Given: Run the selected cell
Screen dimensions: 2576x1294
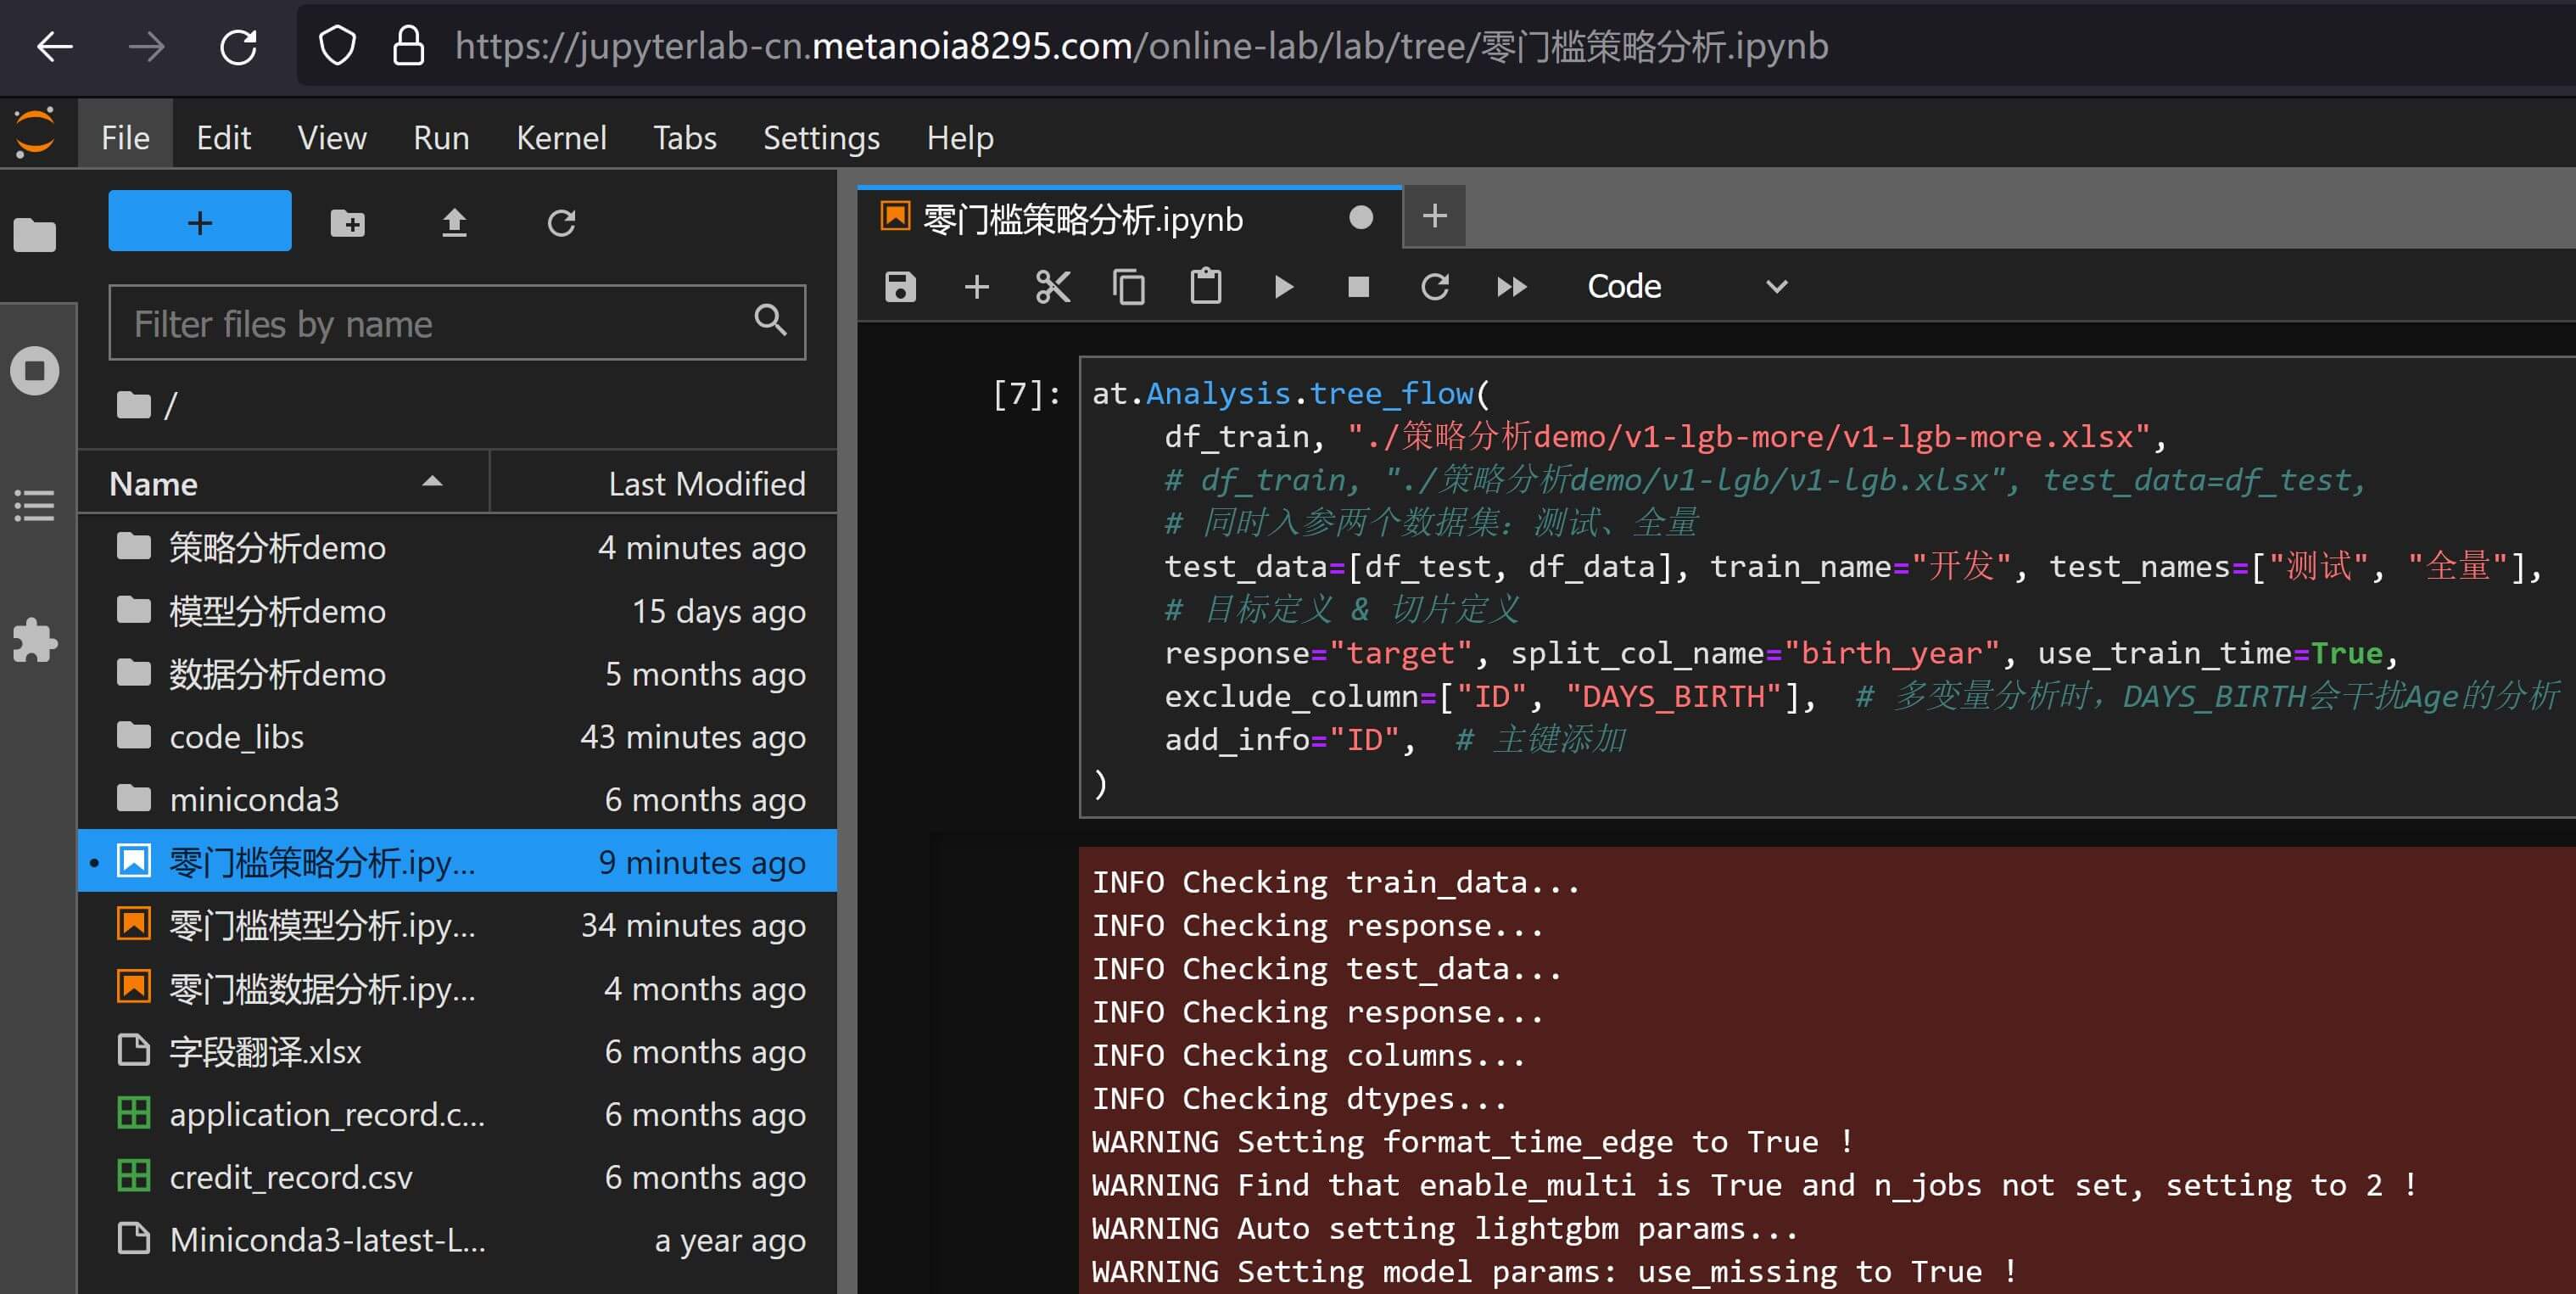Looking at the screenshot, I should tap(1283, 287).
